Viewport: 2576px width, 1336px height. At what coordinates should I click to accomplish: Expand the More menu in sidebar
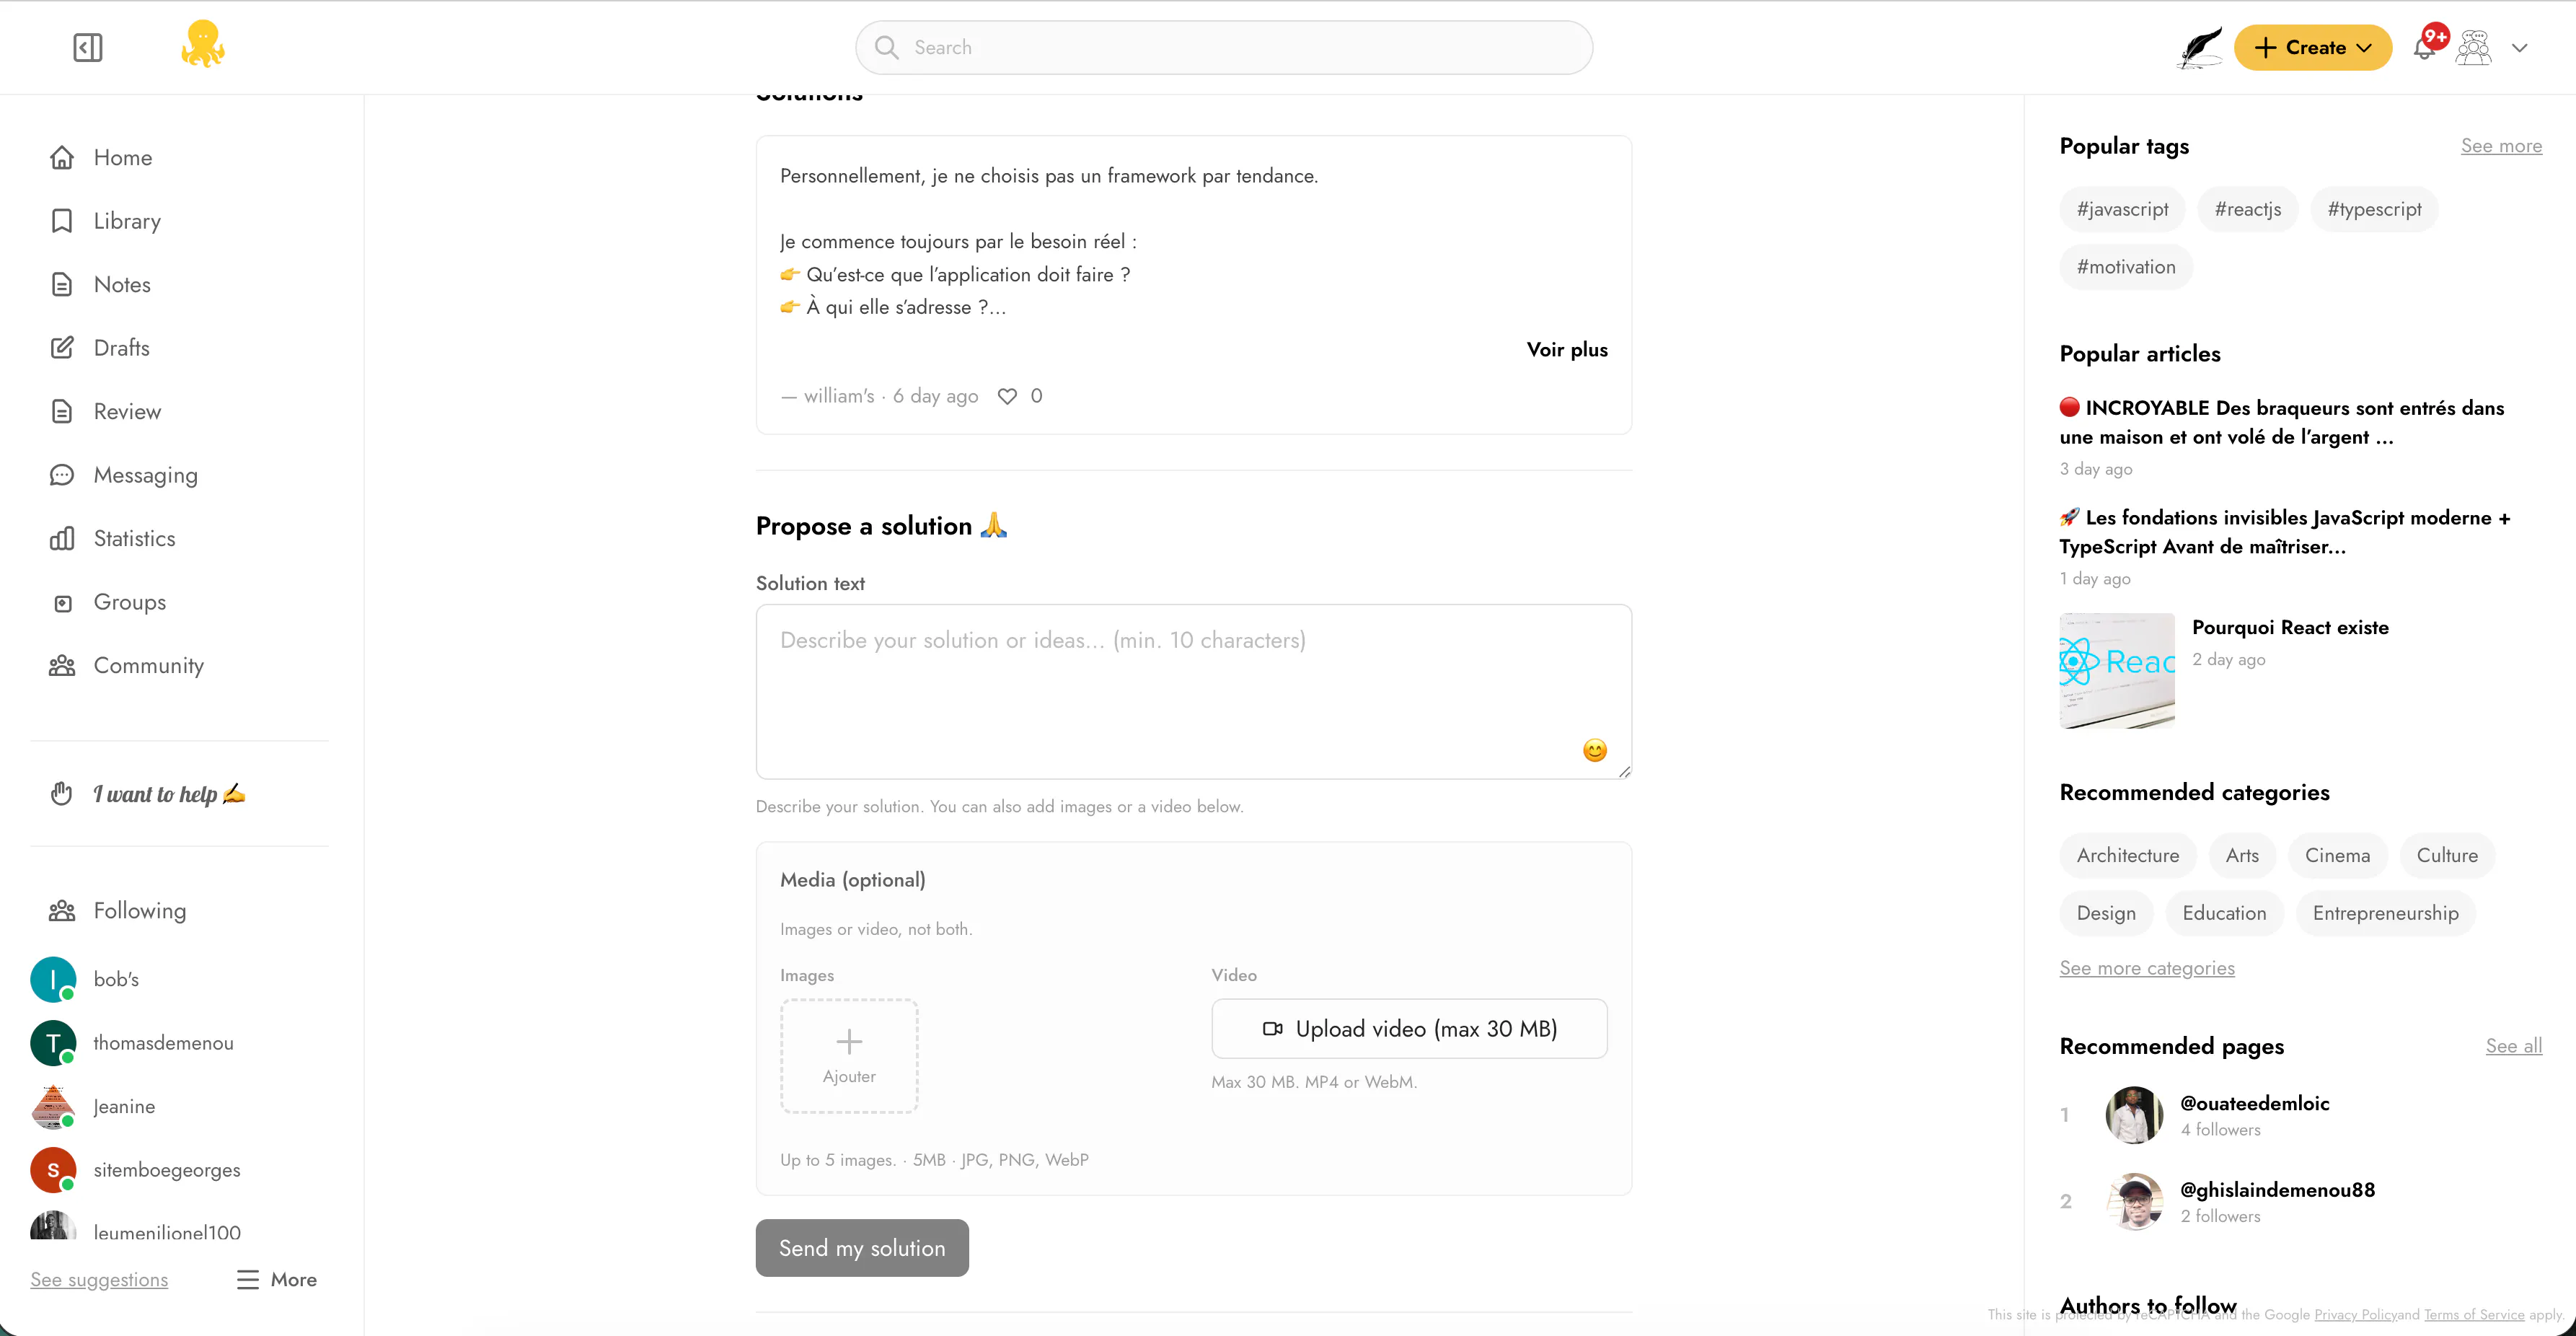[x=277, y=1280]
